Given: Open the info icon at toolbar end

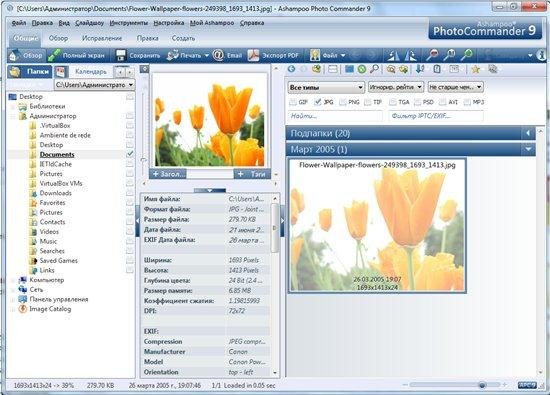Looking at the screenshot, I should pos(542,55).
